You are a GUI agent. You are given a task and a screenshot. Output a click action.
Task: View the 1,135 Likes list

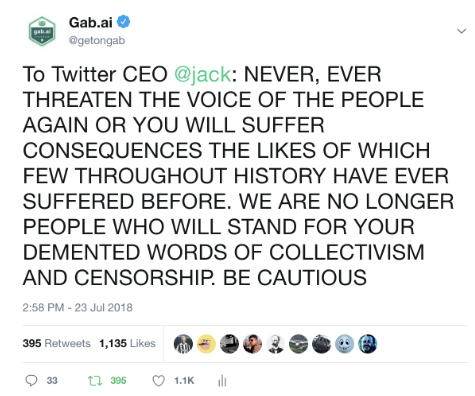point(127,343)
